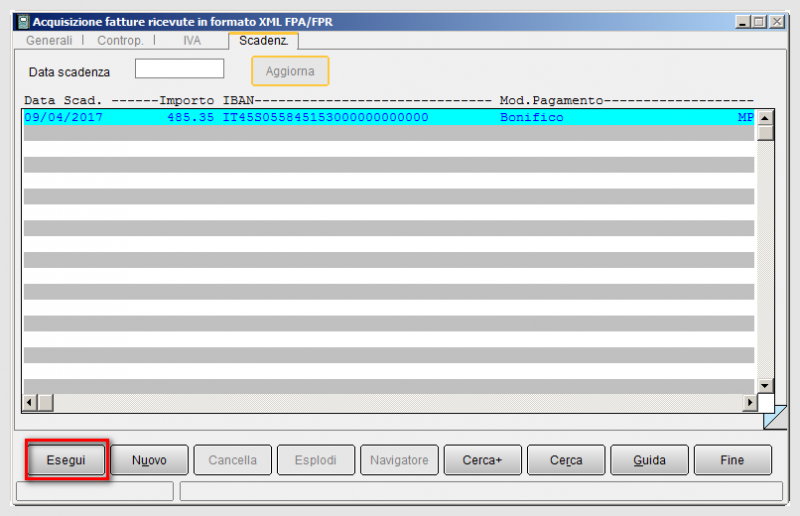The width and height of the screenshot is (800, 516).
Task: Click the Aggiorna button
Action: (290, 71)
